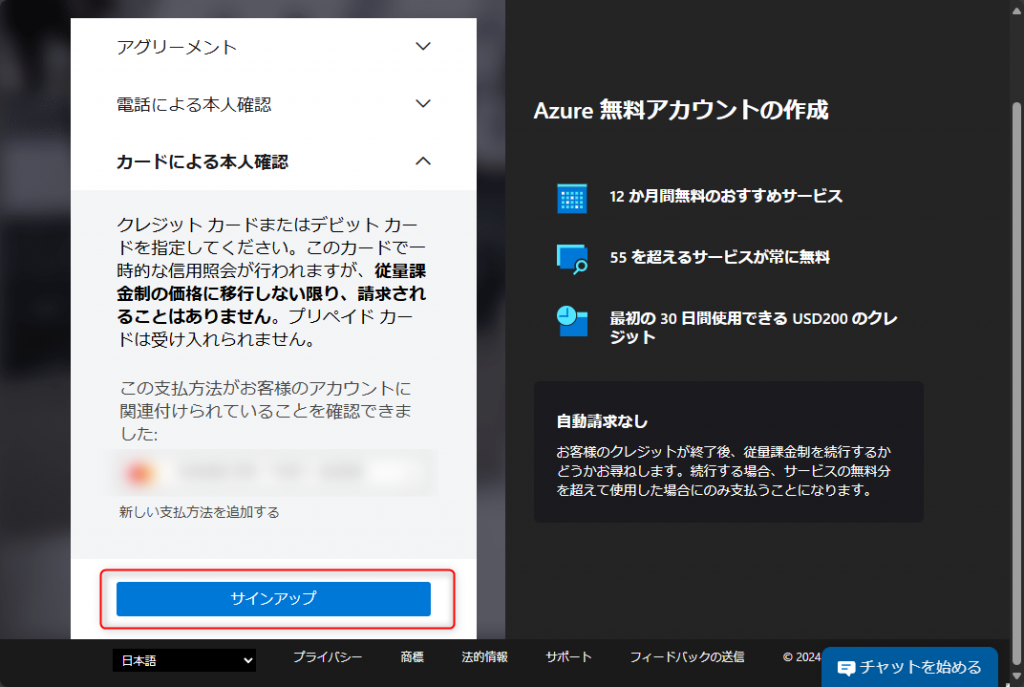Select the blurred saved payment card
Viewport: 1024px width, 687px height.
[274, 473]
